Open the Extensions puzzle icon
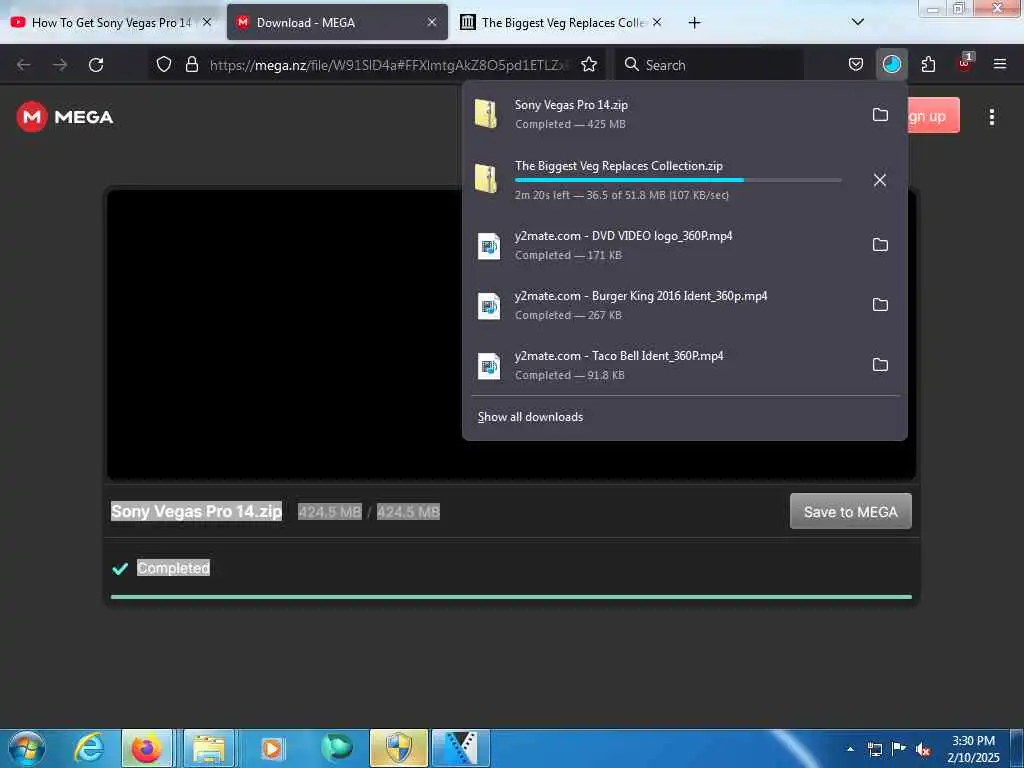 (928, 64)
